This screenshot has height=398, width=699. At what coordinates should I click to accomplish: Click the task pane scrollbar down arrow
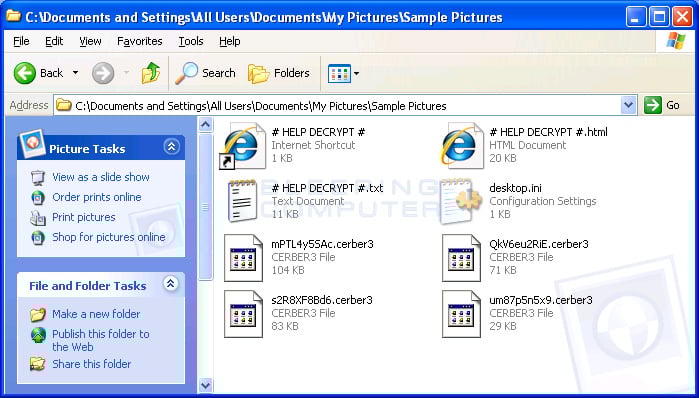click(x=206, y=385)
